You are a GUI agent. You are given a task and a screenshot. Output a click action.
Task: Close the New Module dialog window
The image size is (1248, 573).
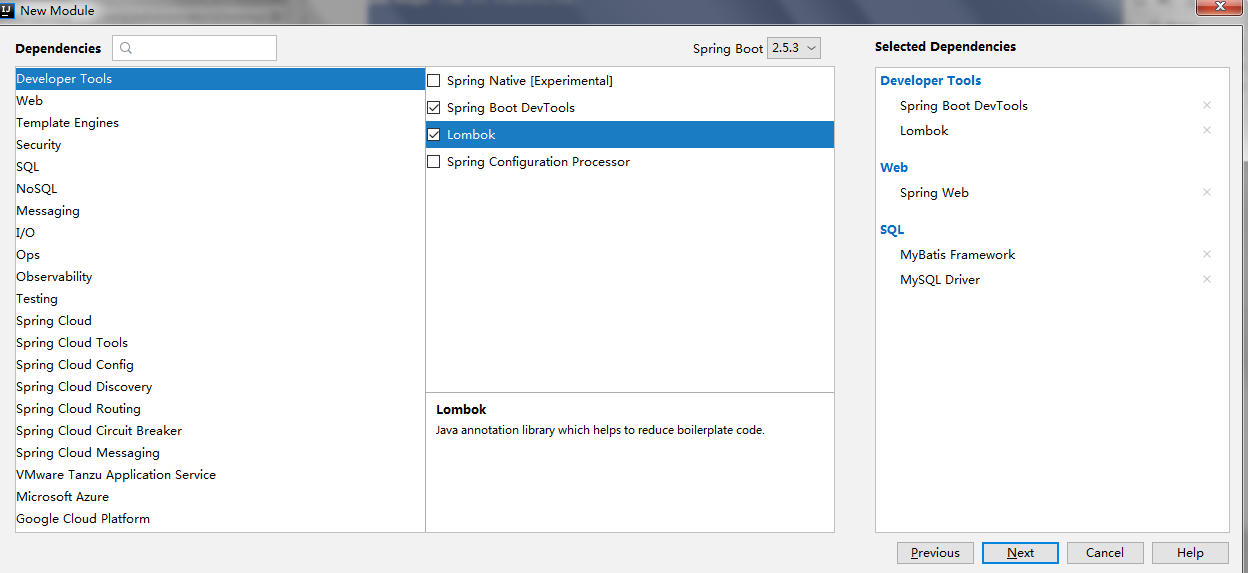pos(1219,7)
